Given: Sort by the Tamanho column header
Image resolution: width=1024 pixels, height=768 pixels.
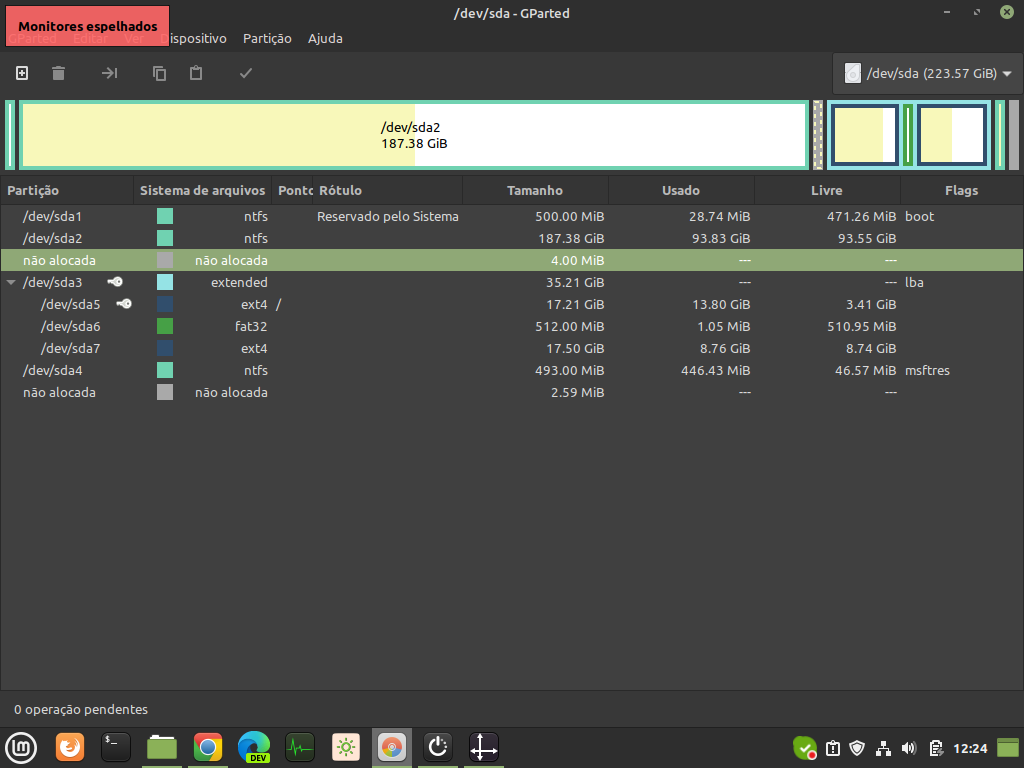Looking at the screenshot, I should click(x=536, y=191).
